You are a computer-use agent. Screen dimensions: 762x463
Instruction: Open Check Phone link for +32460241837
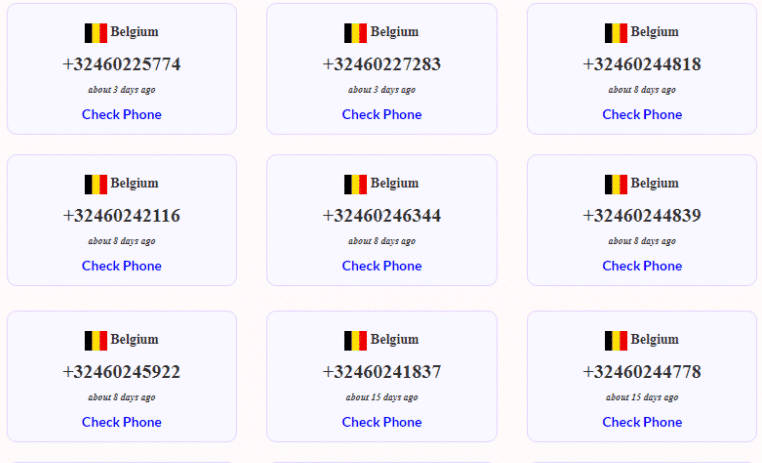(382, 422)
